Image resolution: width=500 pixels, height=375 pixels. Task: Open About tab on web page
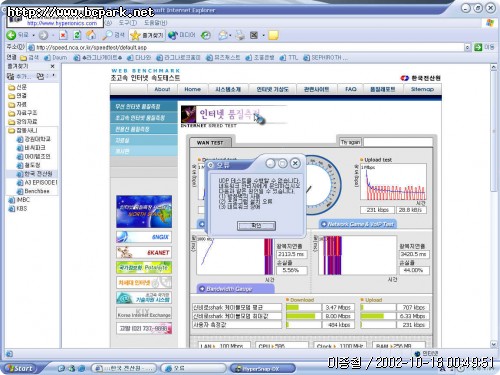click(x=162, y=89)
